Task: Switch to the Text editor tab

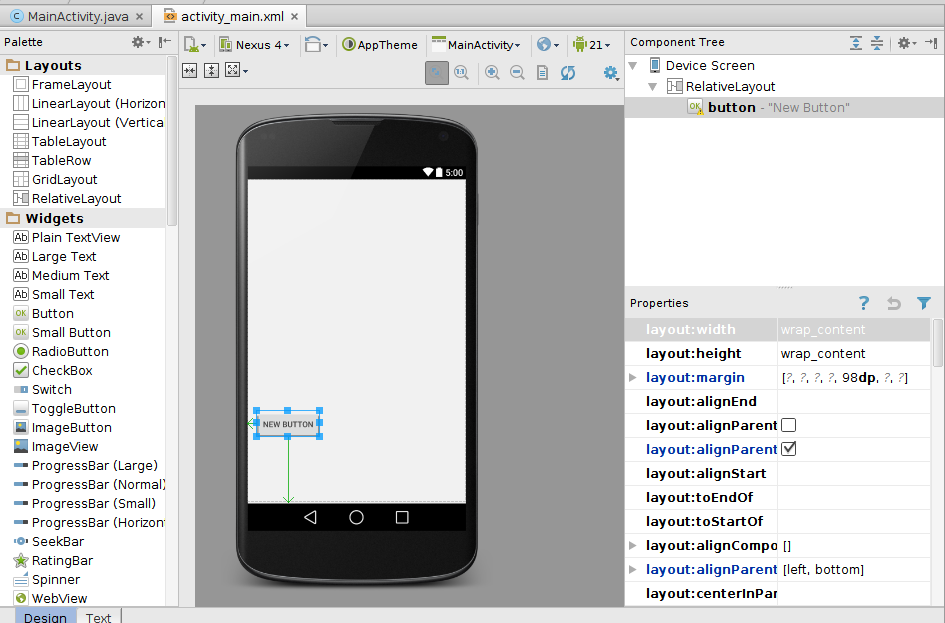Action: coord(97,617)
